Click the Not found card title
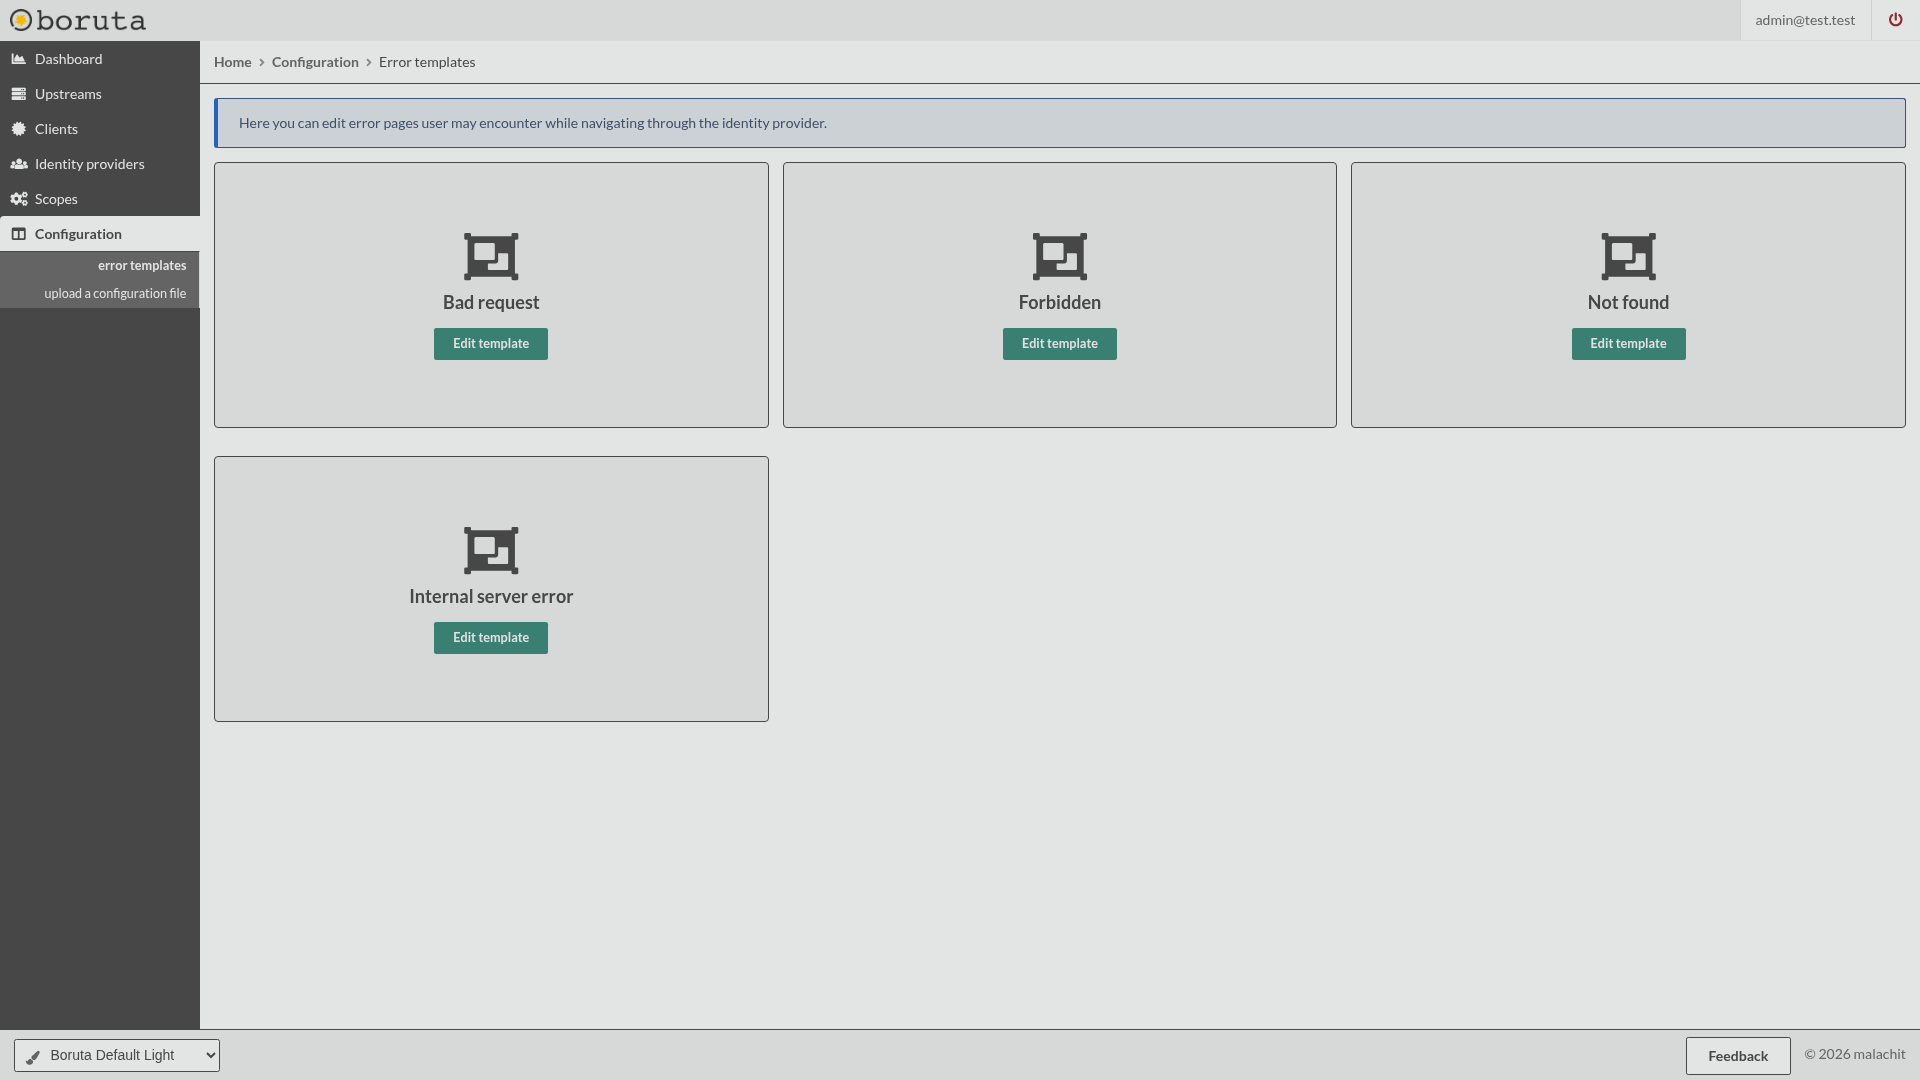 tap(1628, 302)
